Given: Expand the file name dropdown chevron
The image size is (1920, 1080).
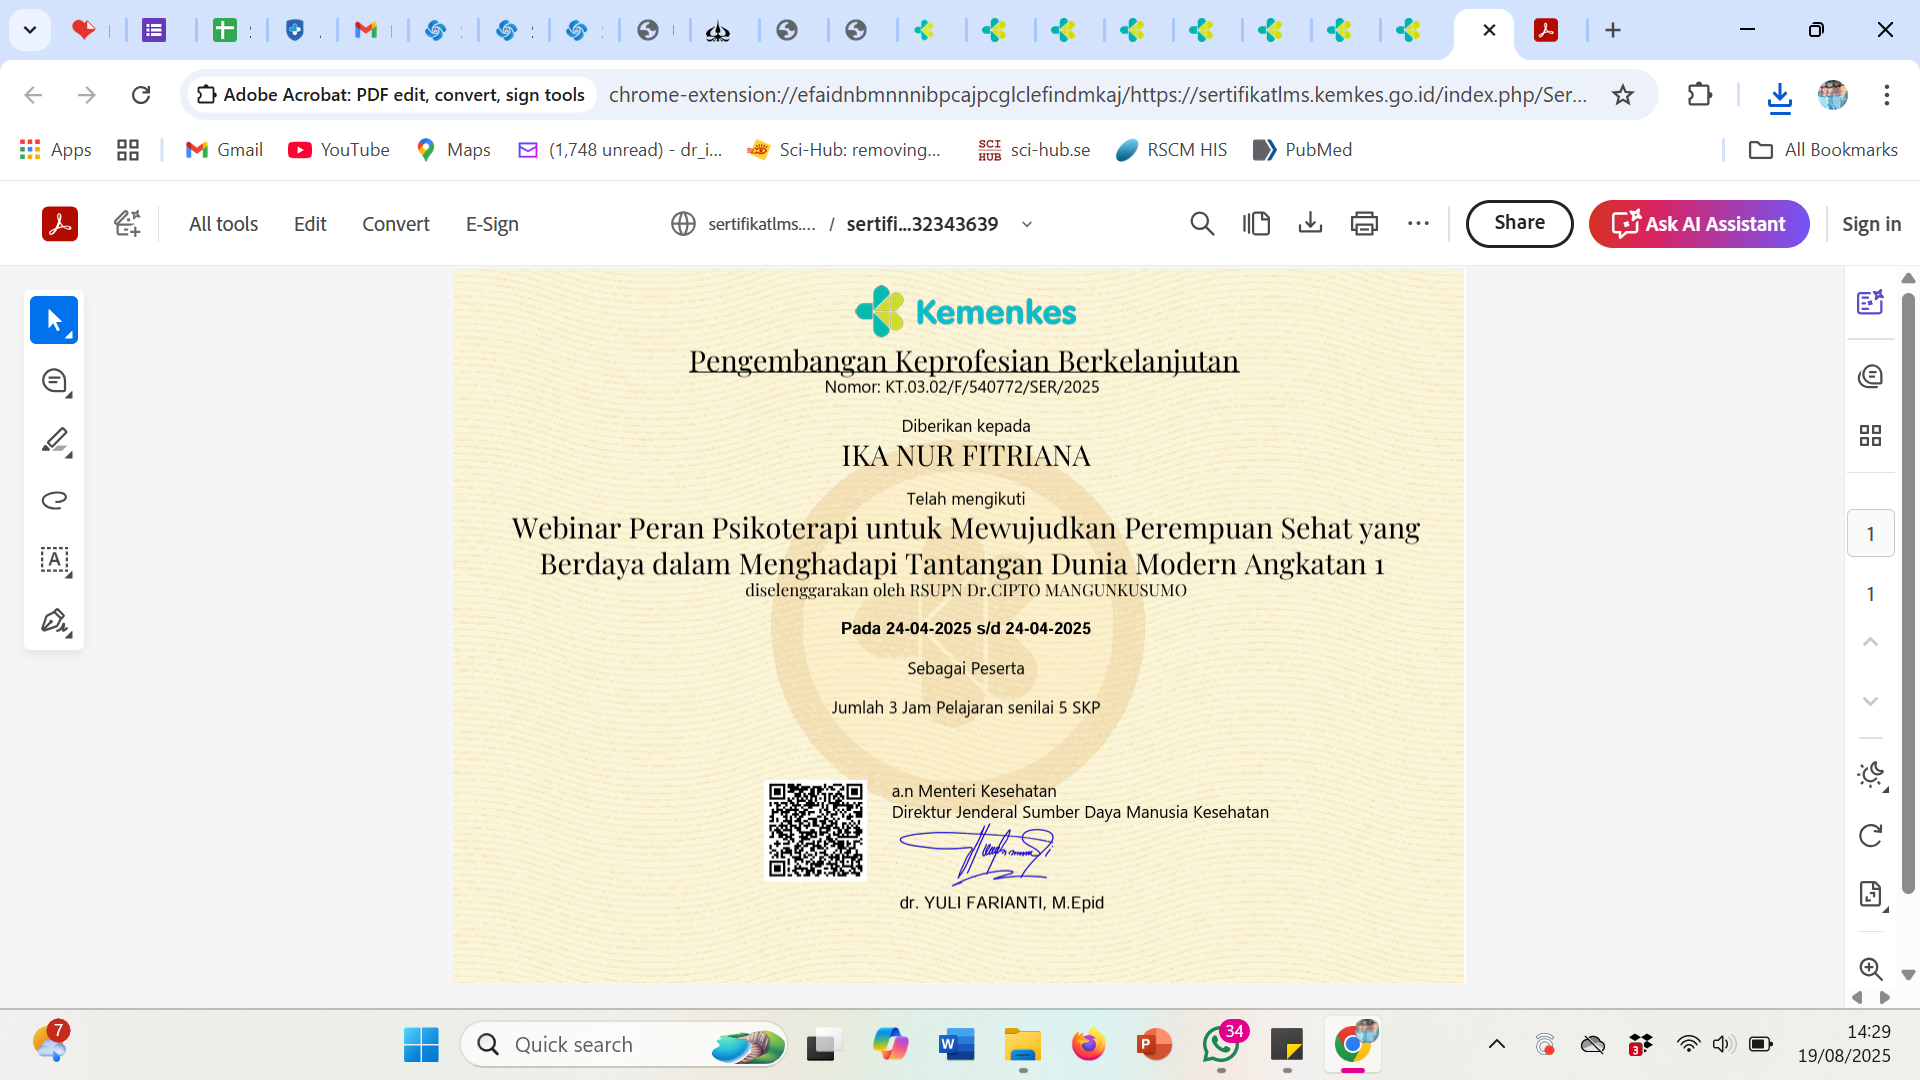Looking at the screenshot, I should (1027, 224).
